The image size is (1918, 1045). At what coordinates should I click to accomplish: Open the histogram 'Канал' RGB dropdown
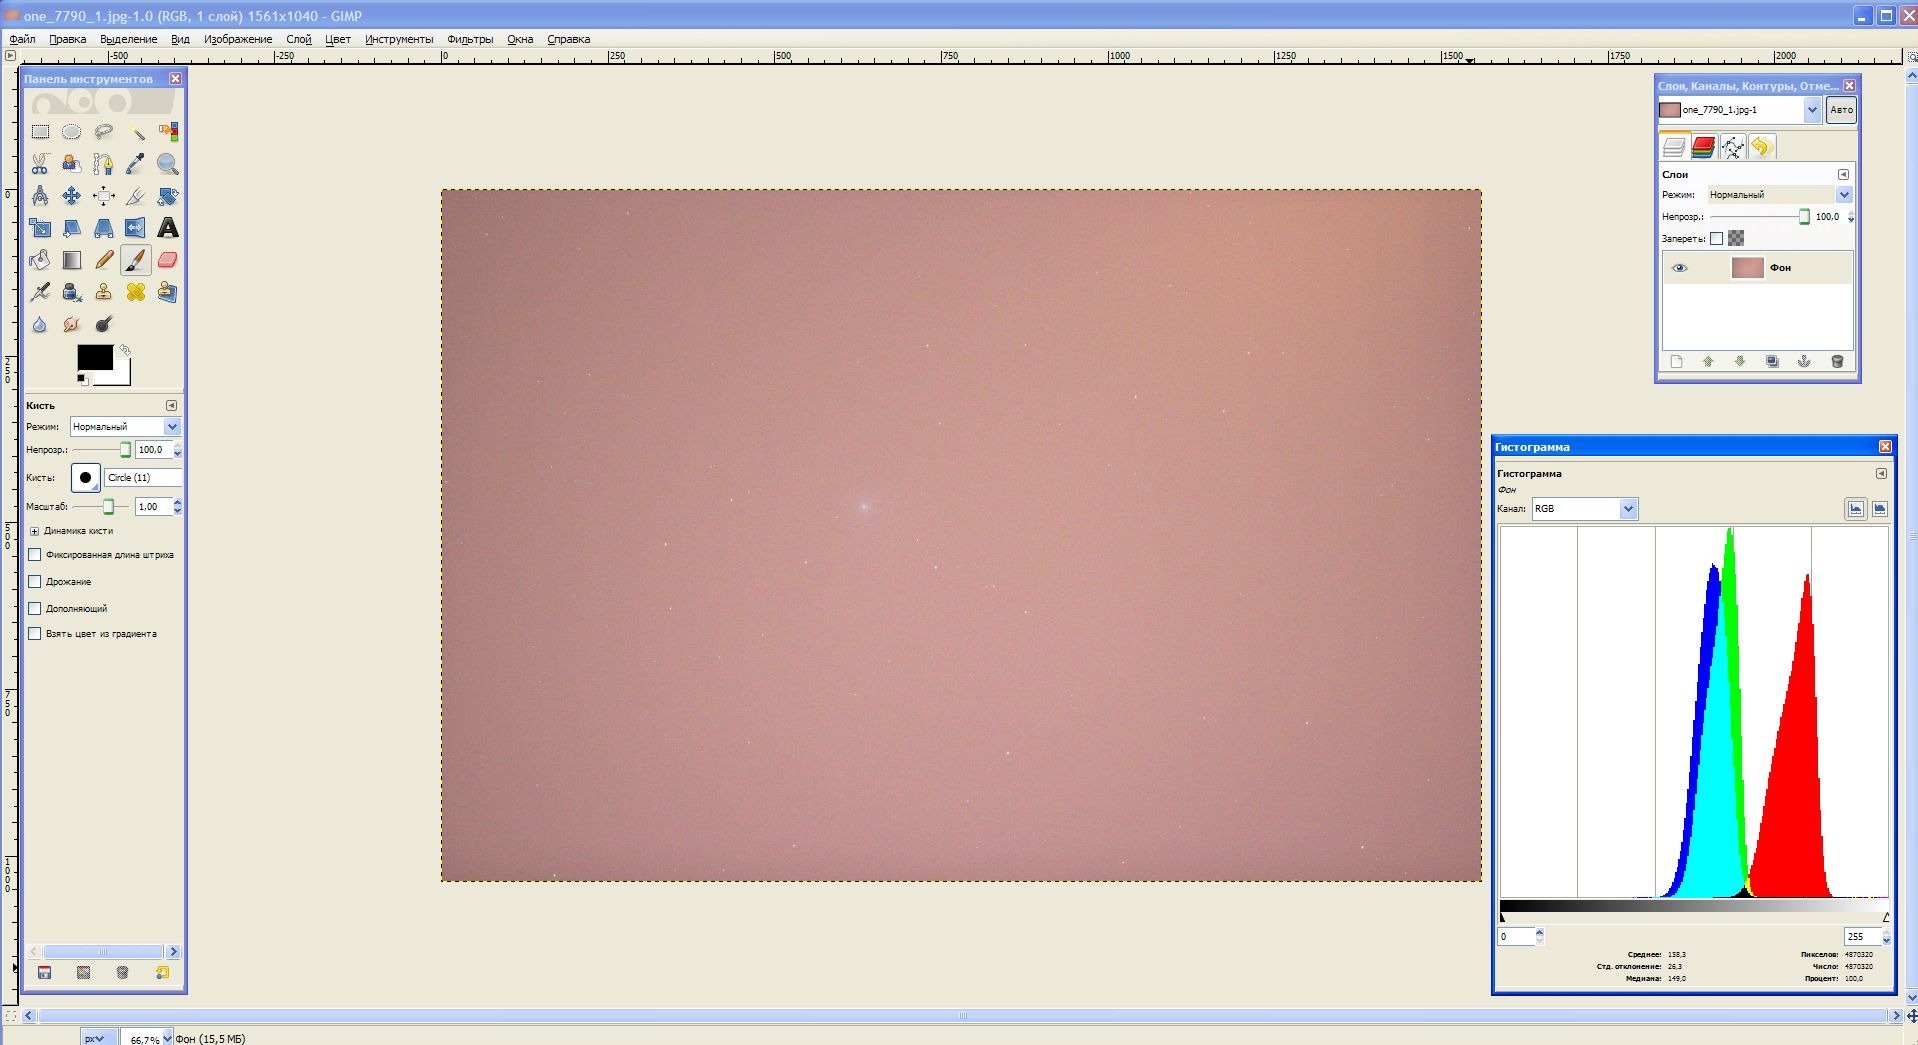(1584, 509)
